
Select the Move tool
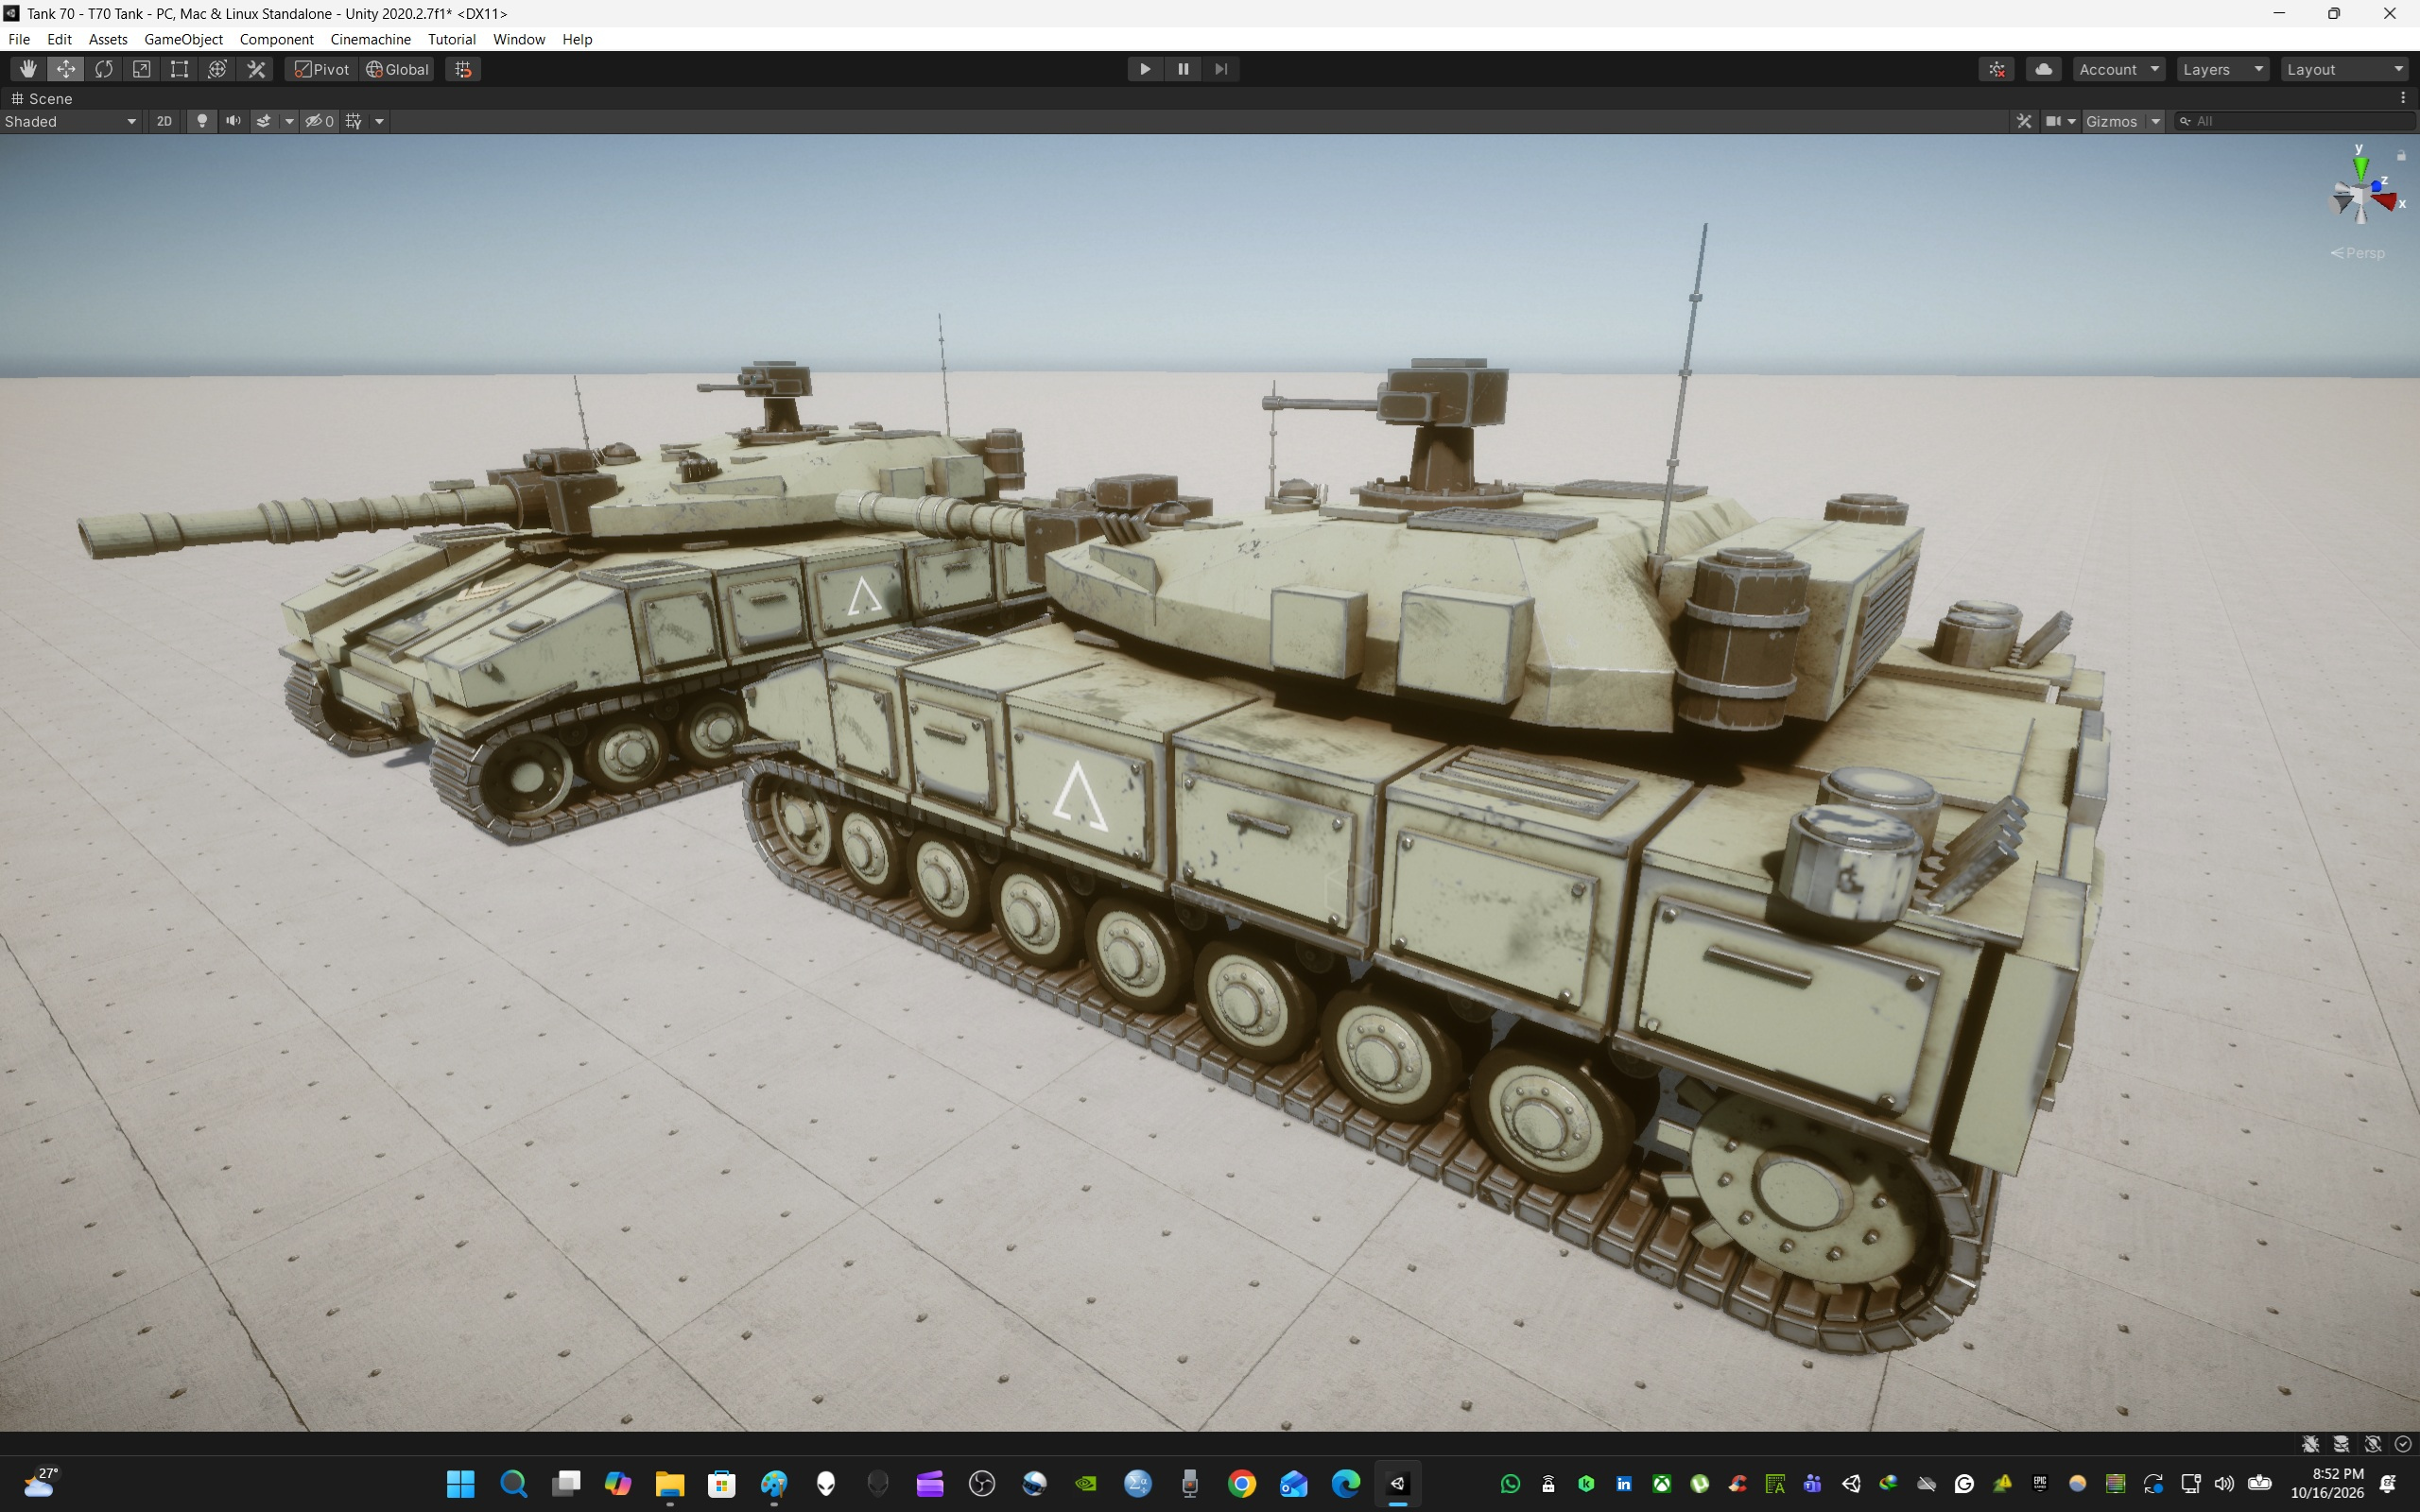66,69
